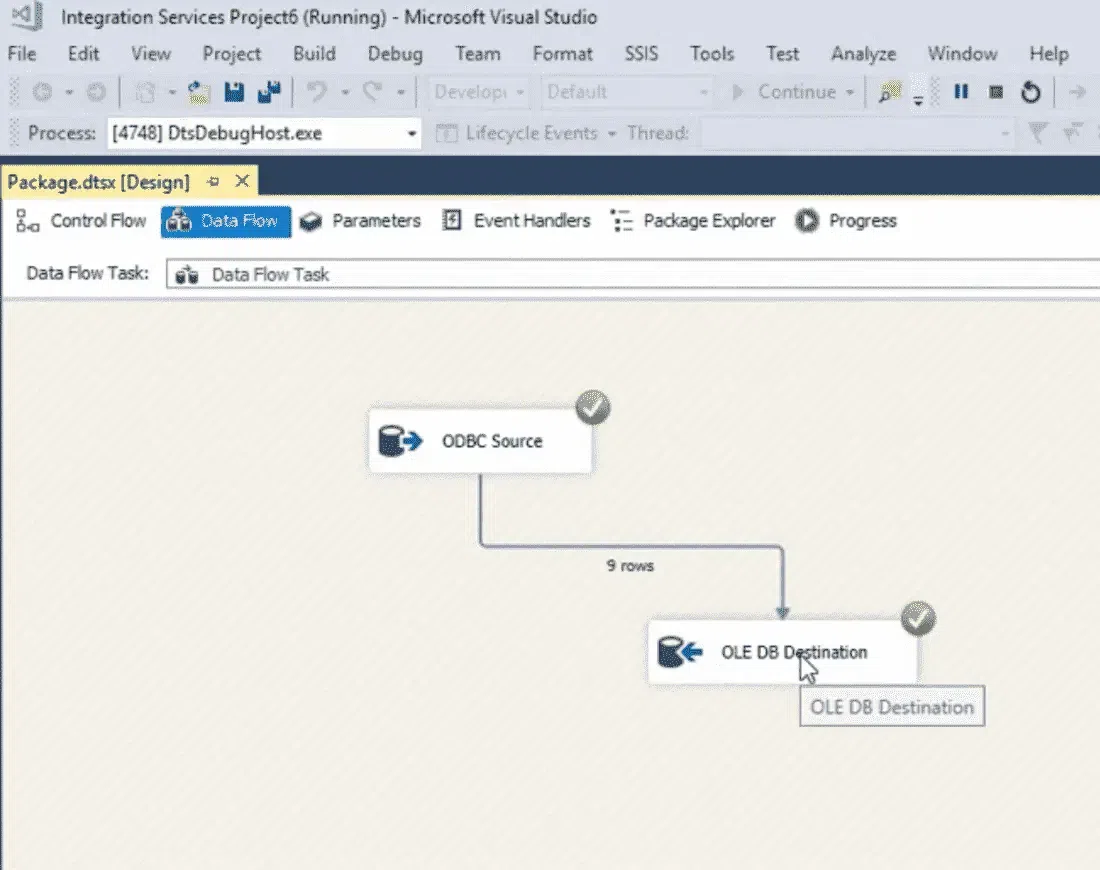Click the Lifecycle Events button

click(516, 133)
